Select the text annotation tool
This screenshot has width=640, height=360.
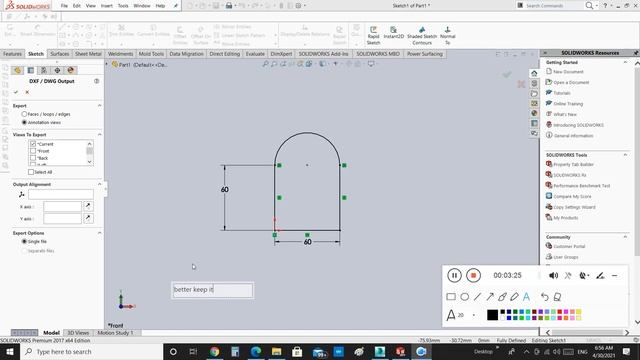coord(527,297)
